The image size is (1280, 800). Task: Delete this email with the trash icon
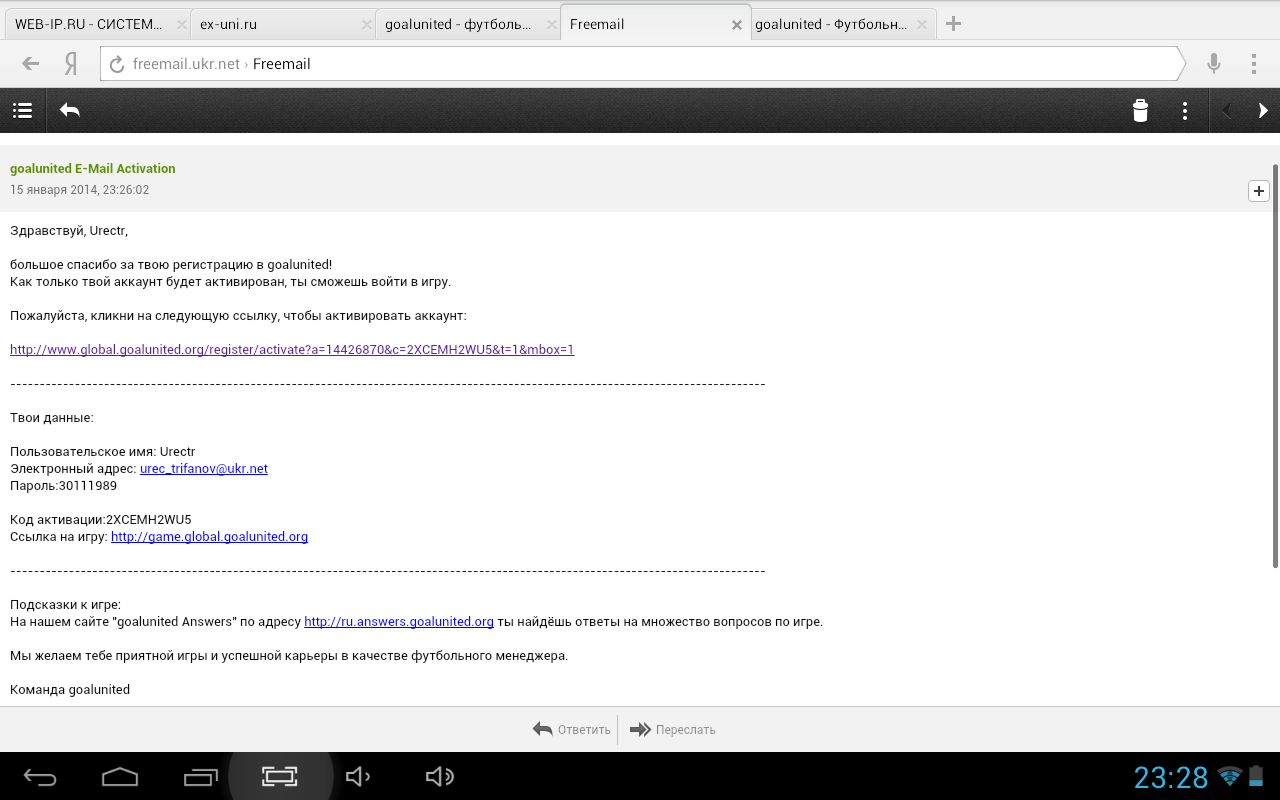tap(1140, 111)
